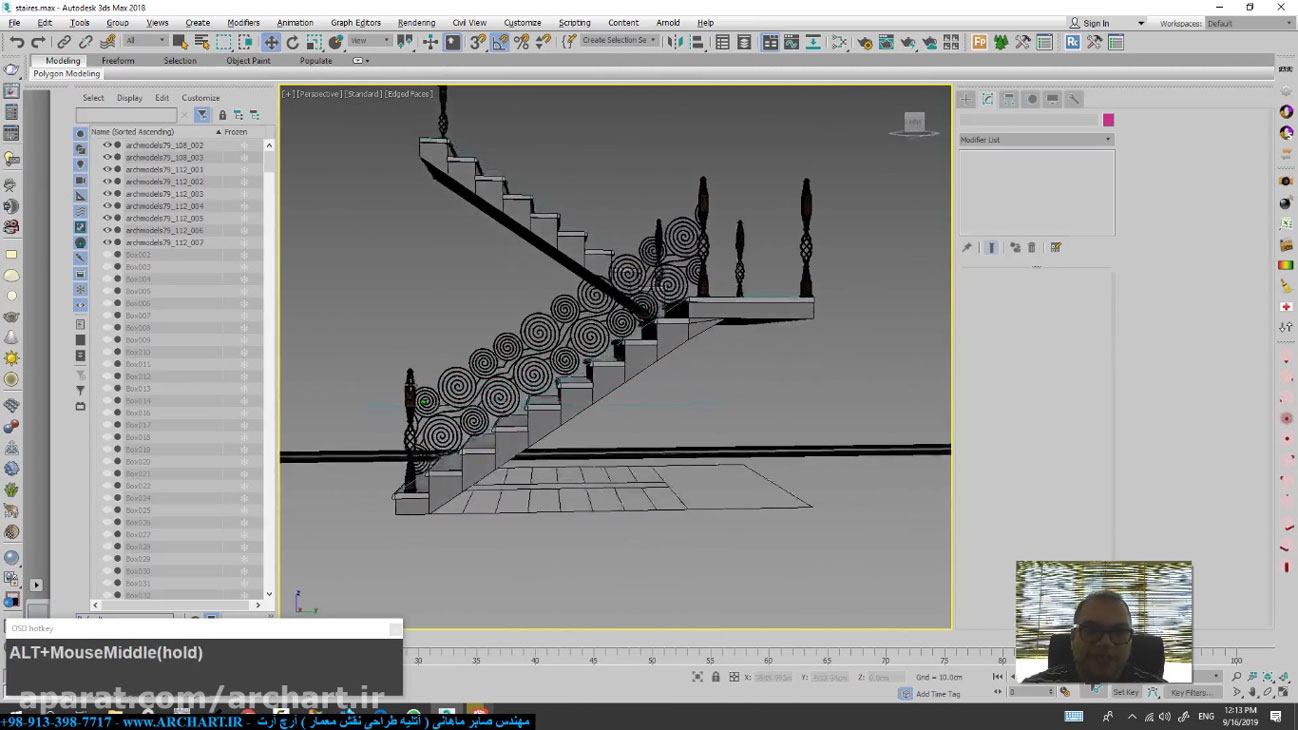
Task: Activate the Select and Move tool
Action: click(x=271, y=42)
